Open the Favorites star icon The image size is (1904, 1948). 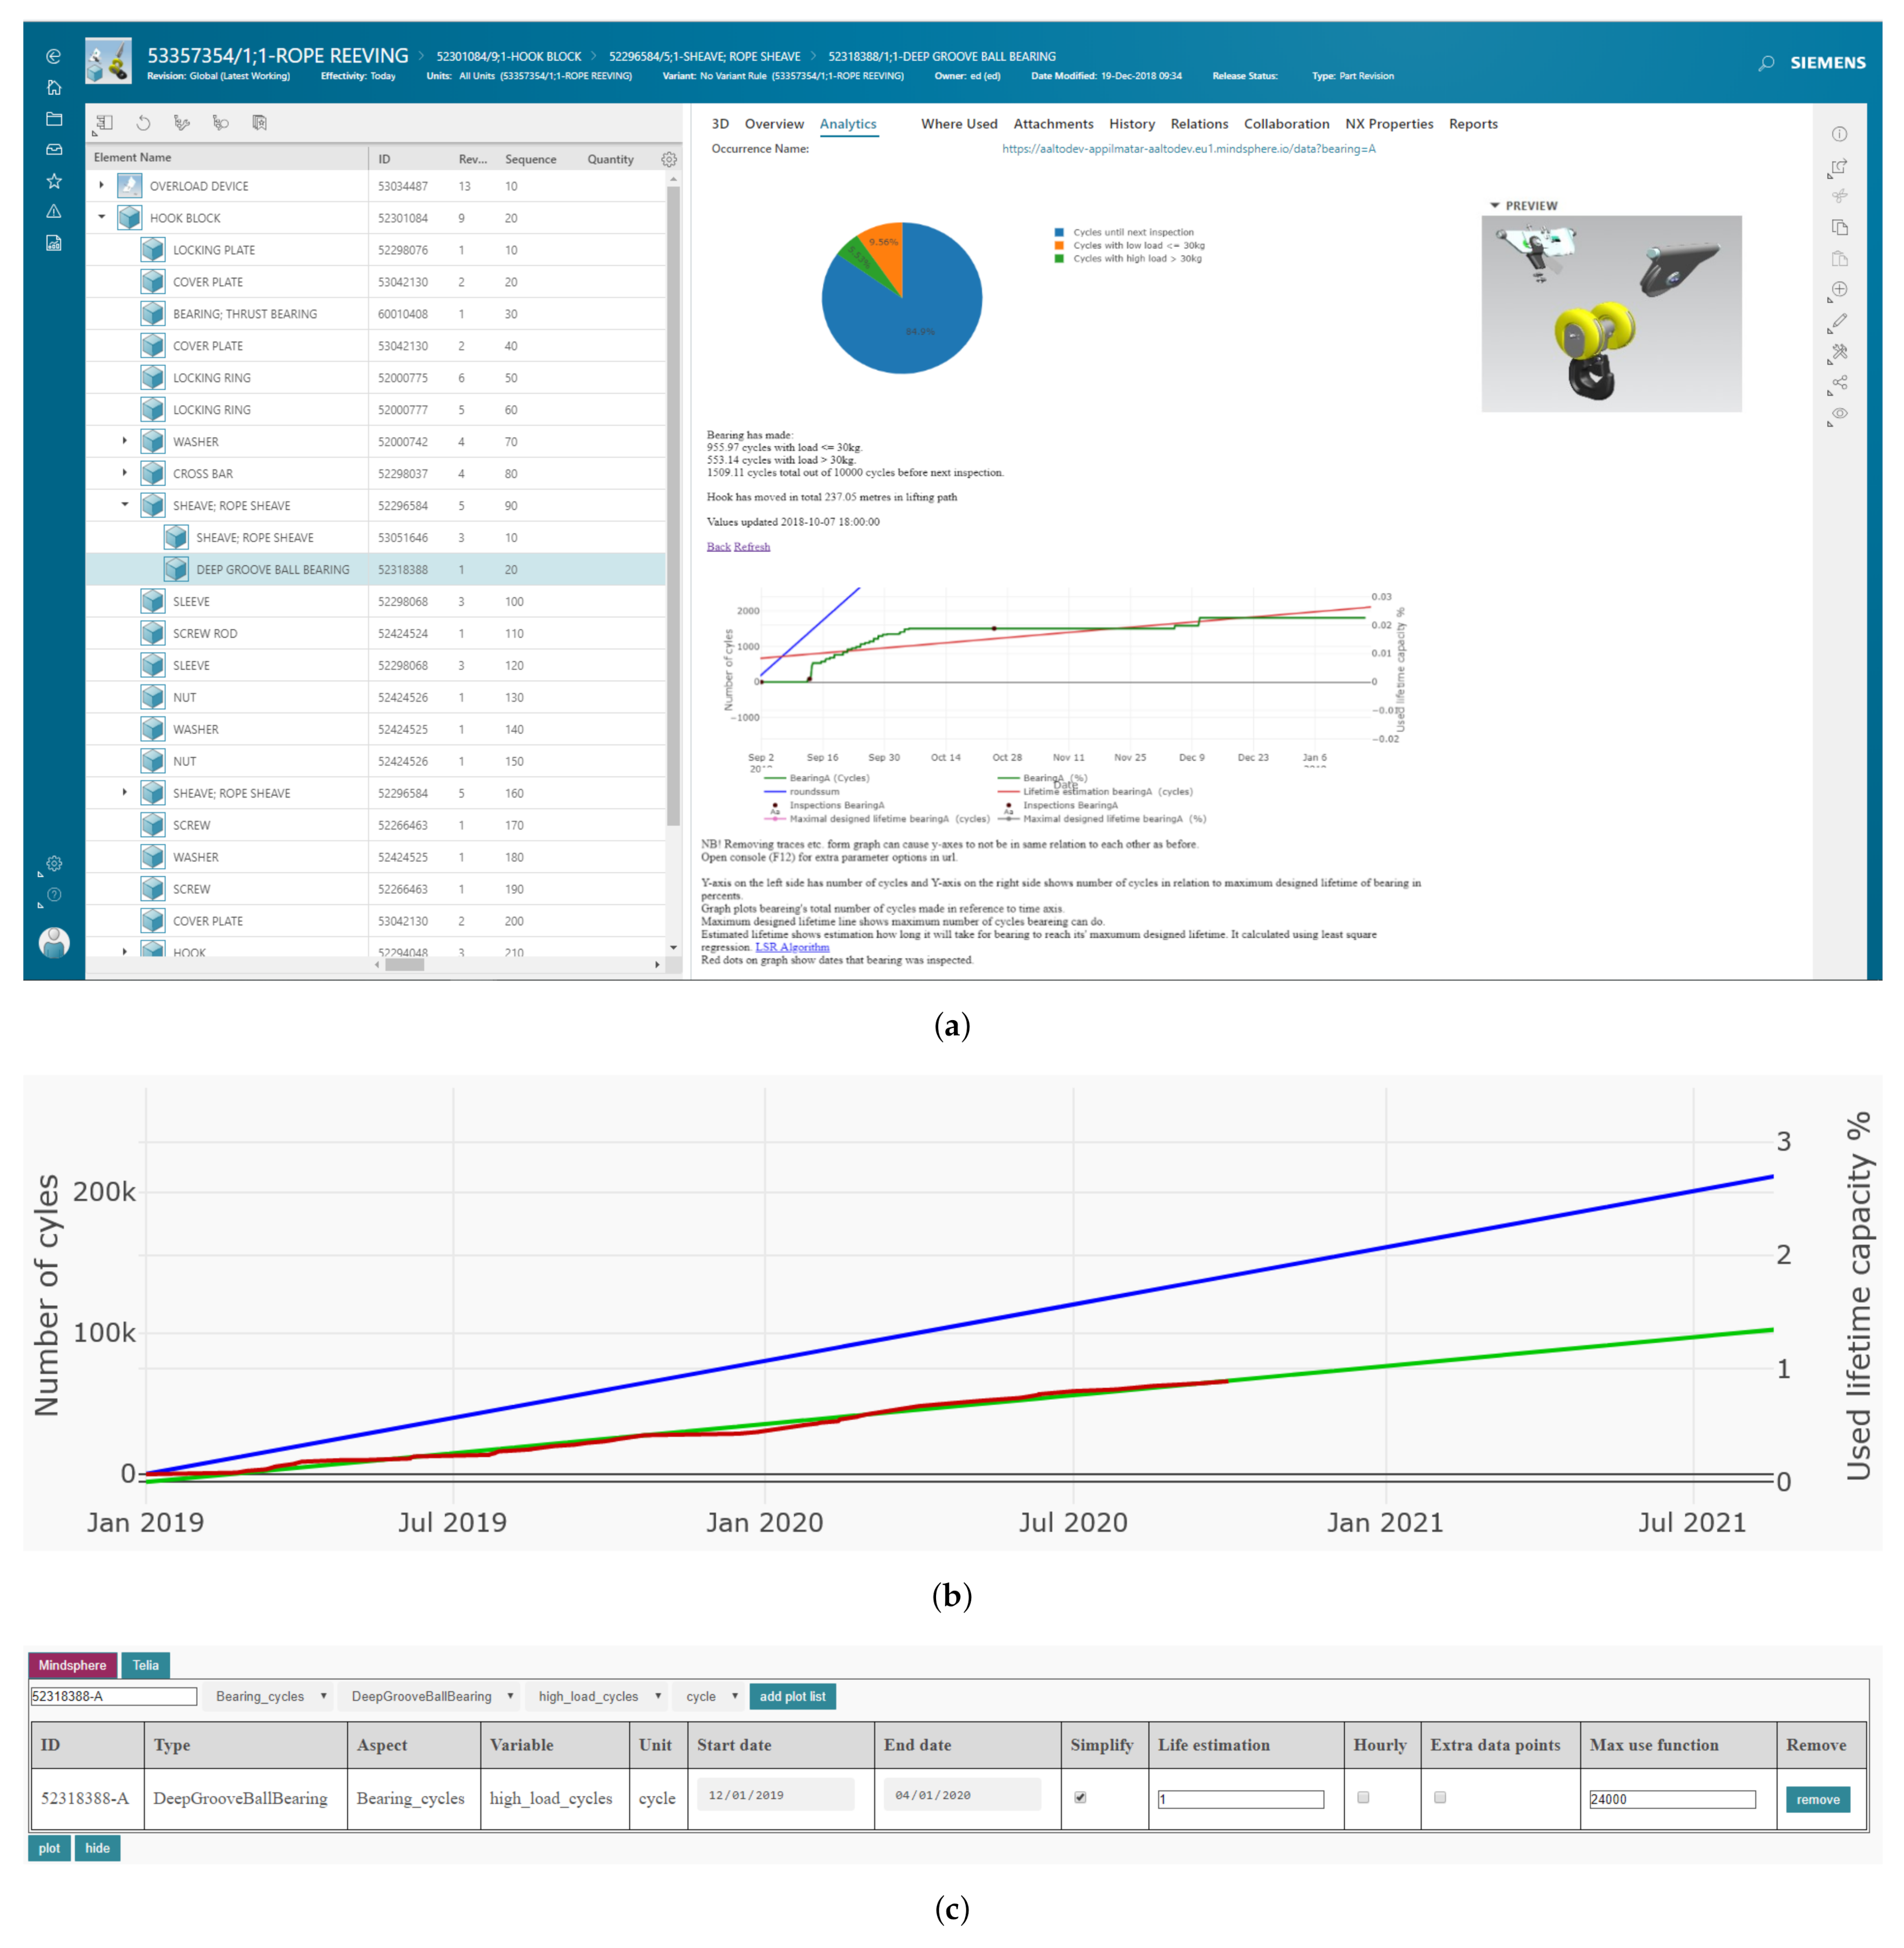pyautogui.click(x=54, y=181)
